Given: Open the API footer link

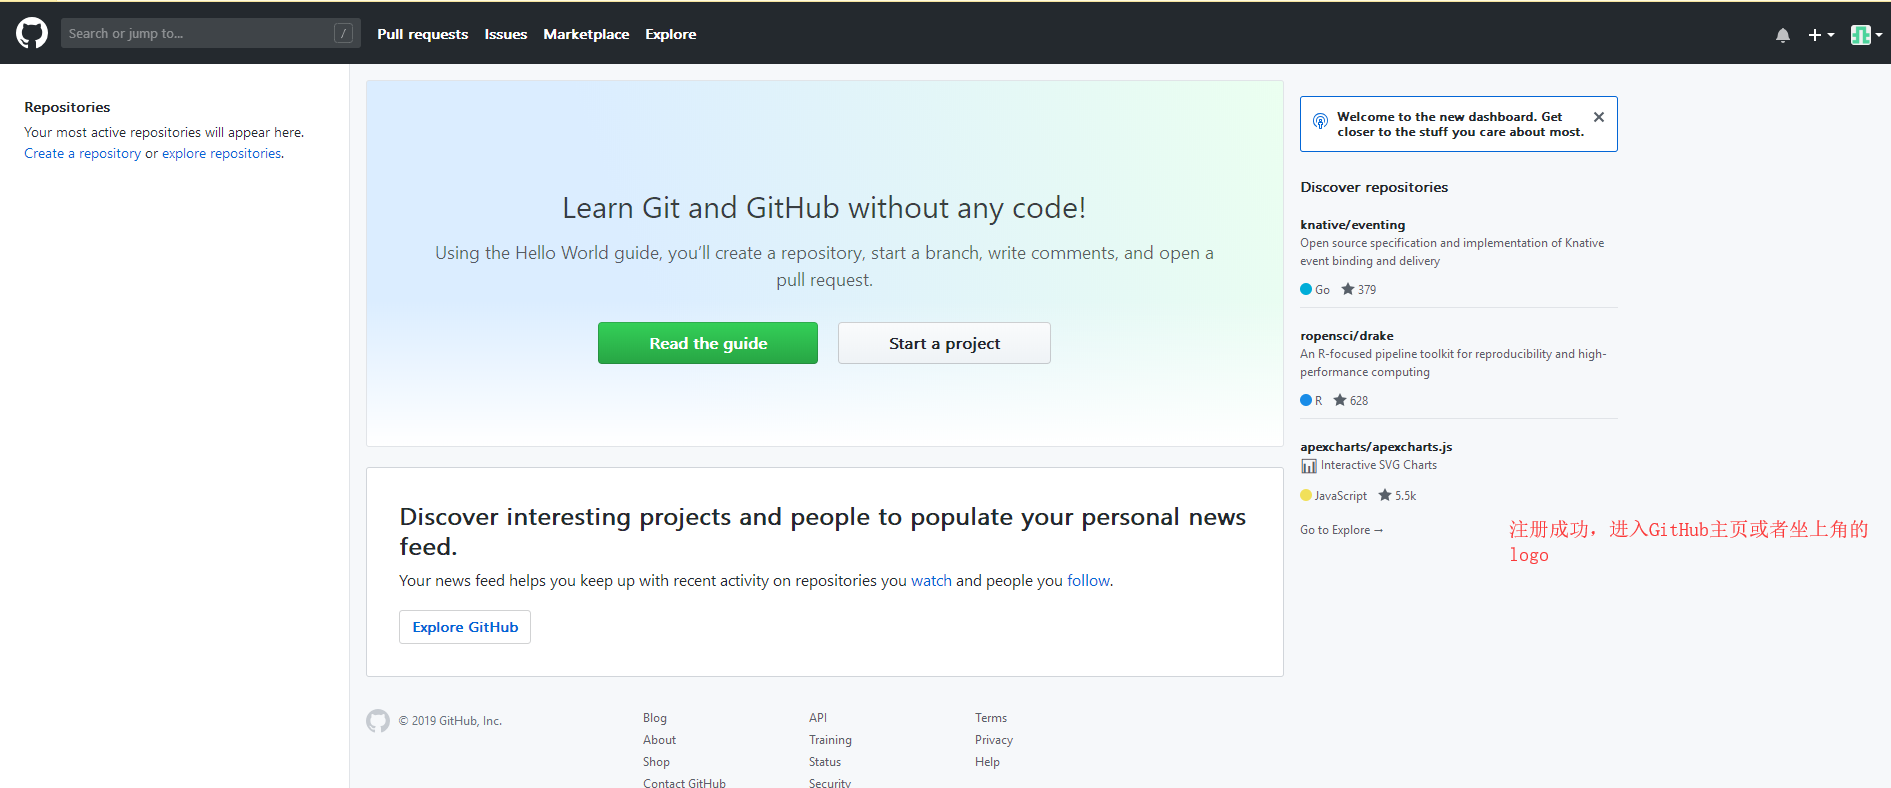Looking at the screenshot, I should pyautogui.click(x=818, y=718).
